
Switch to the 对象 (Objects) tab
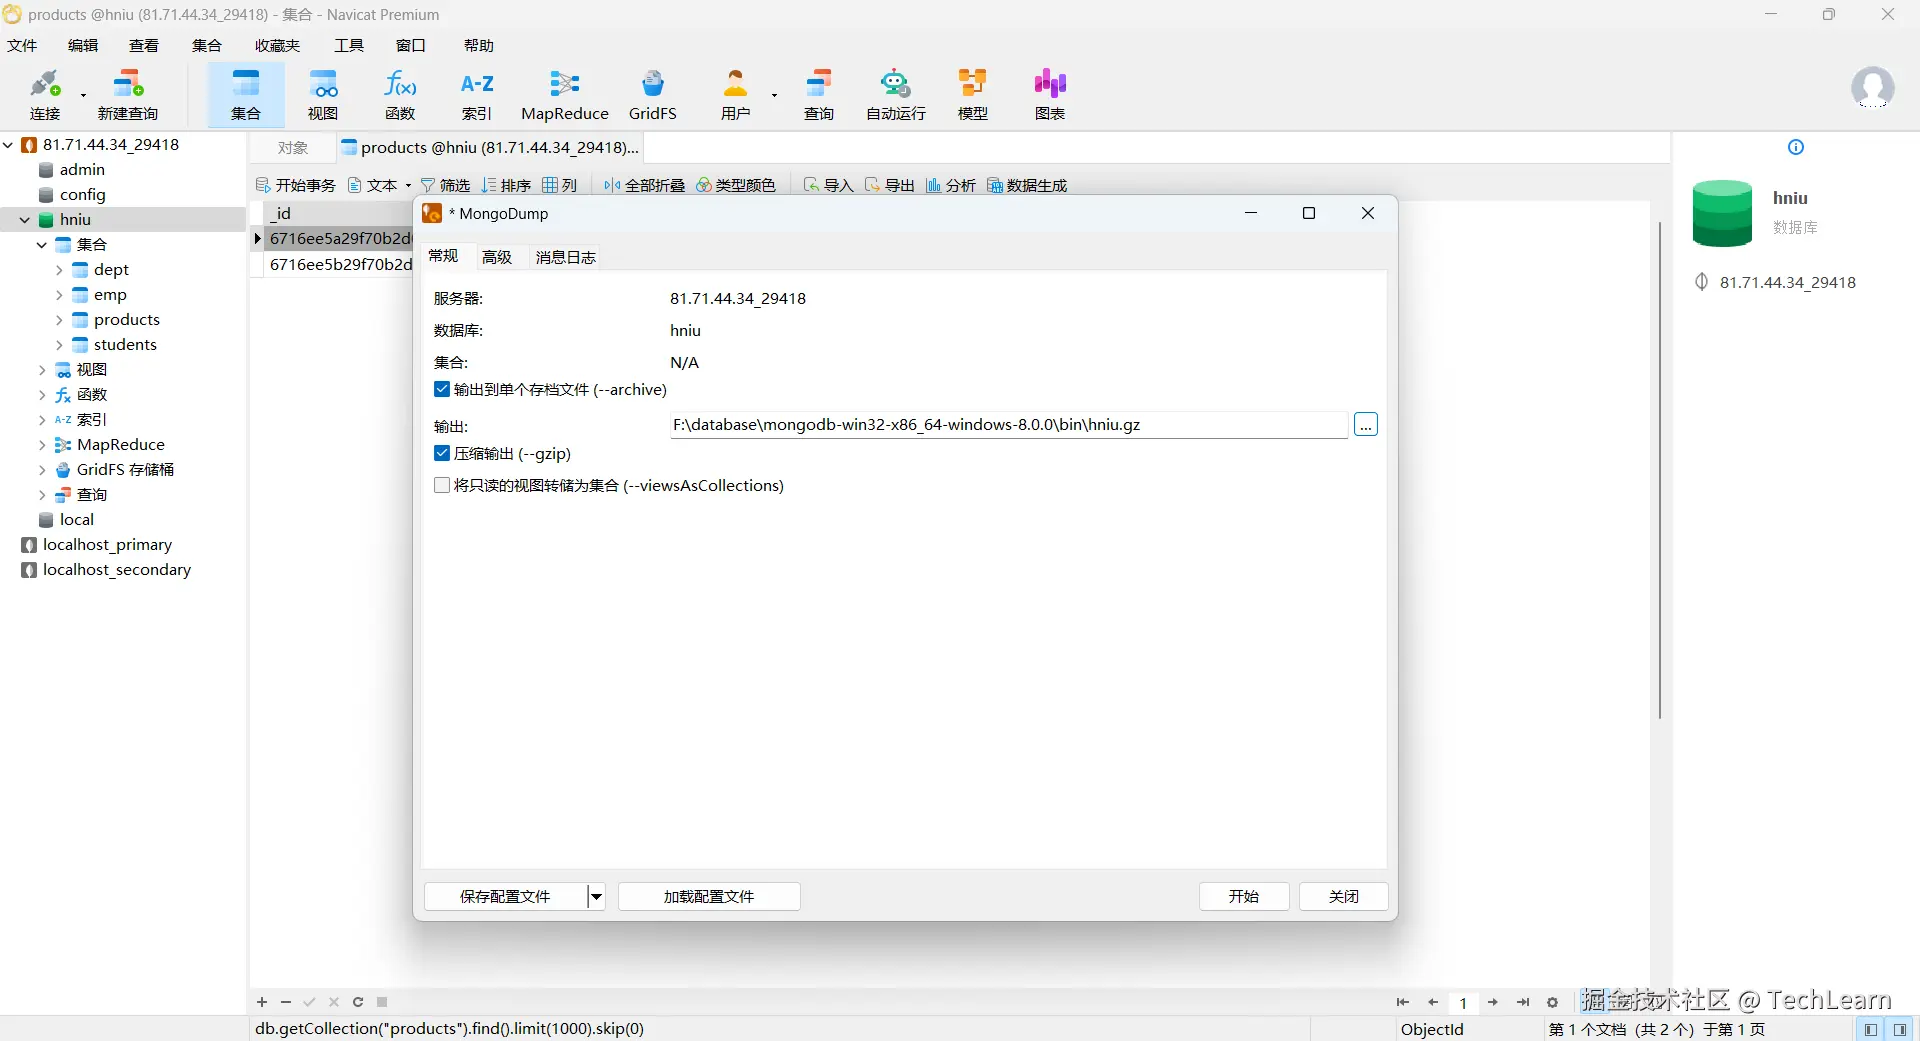(293, 148)
